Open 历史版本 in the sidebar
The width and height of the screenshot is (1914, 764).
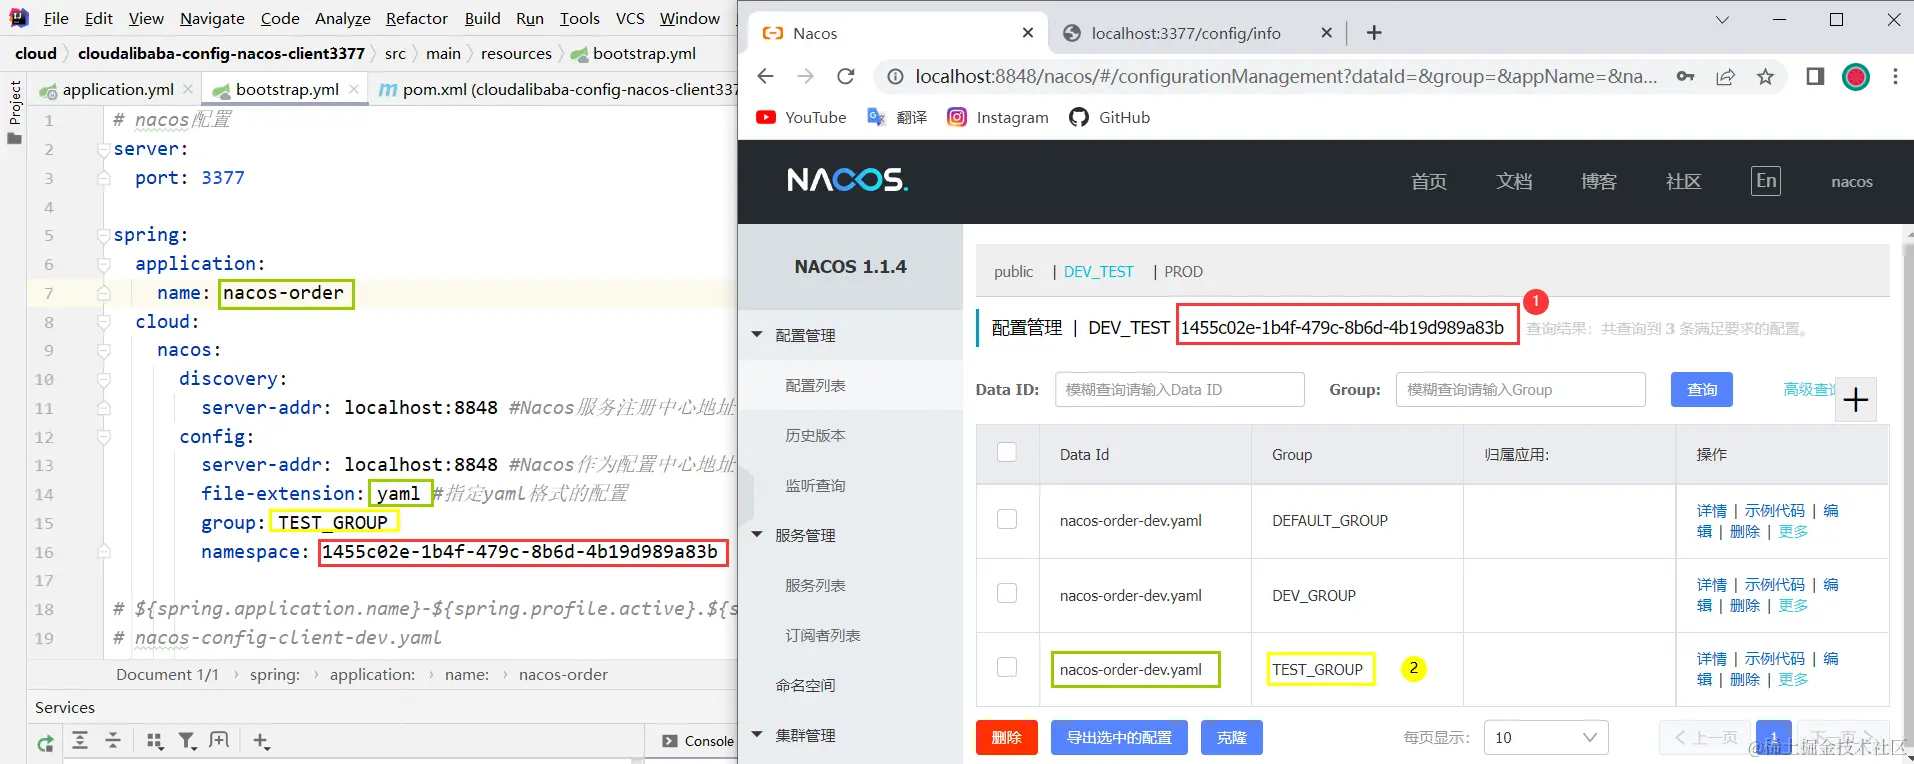pyautogui.click(x=815, y=435)
